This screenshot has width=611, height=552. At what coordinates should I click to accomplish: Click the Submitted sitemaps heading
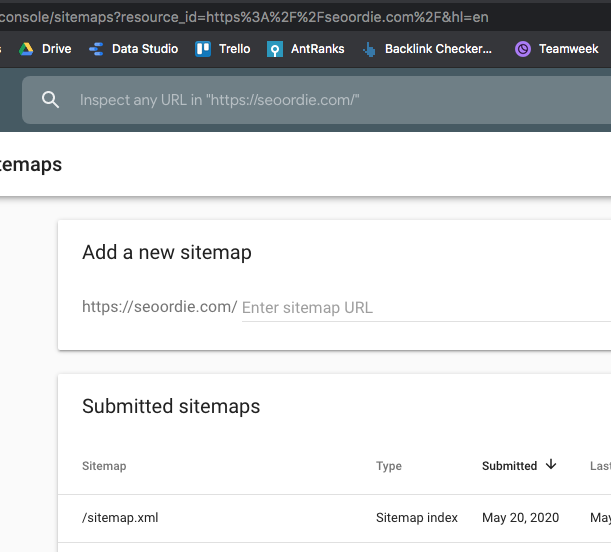(x=171, y=407)
